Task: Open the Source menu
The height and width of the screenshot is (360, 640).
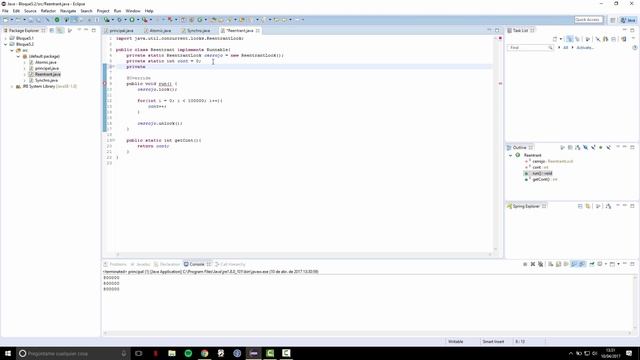Action: pyautogui.click(x=30, y=11)
